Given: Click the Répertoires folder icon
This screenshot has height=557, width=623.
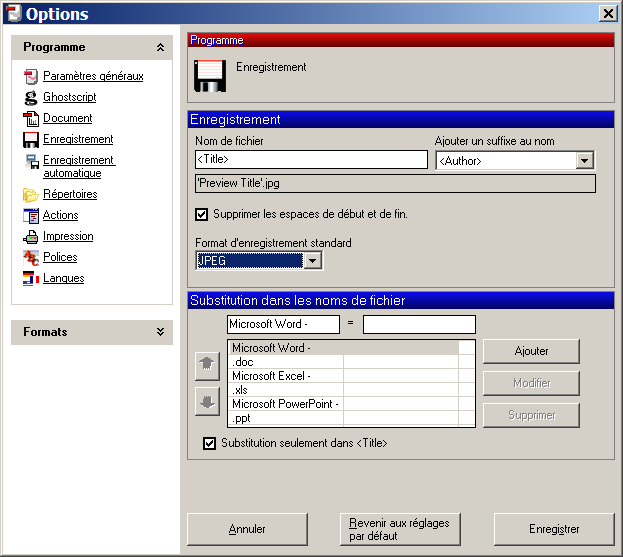Looking at the screenshot, I should click(x=31, y=195).
